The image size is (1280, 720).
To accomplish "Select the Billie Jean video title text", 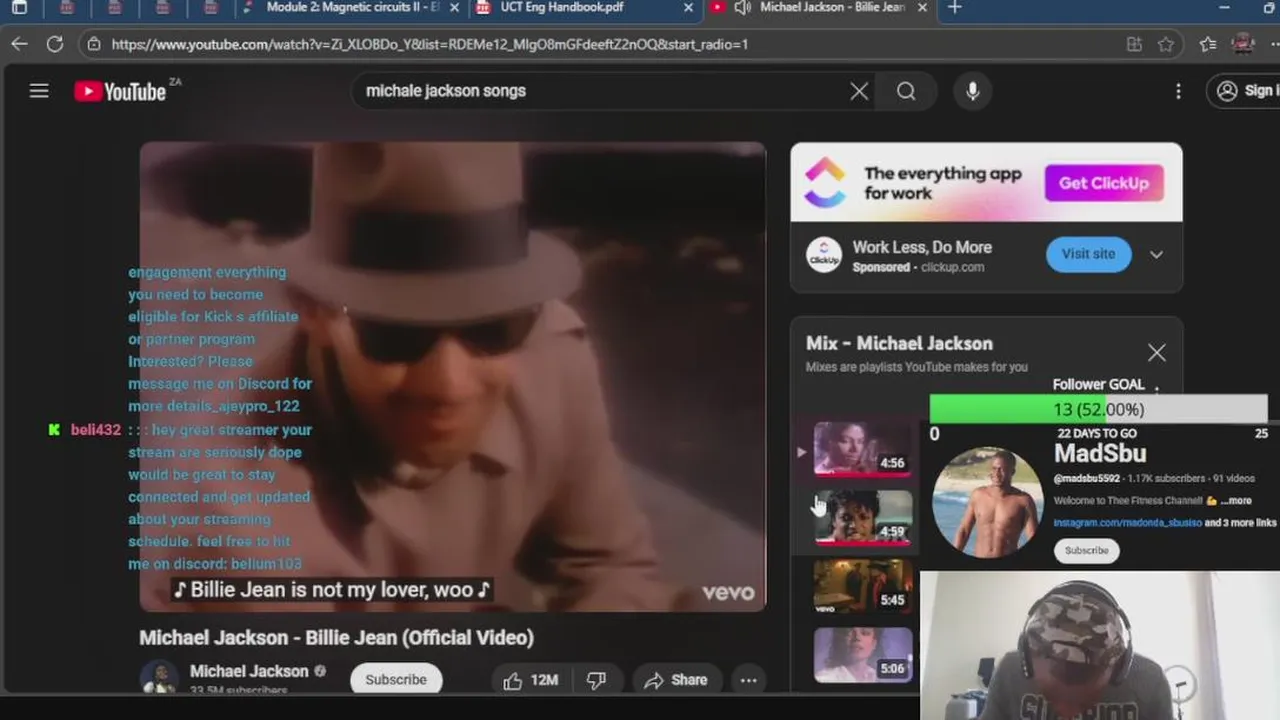I will (x=336, y=637).
